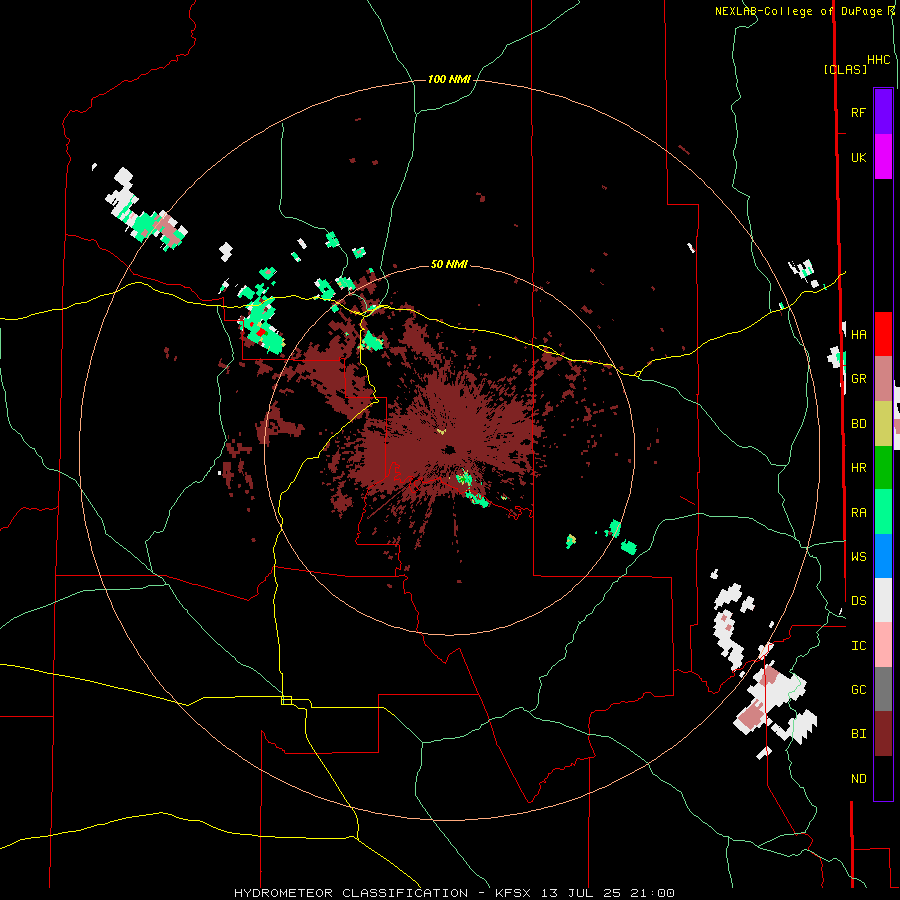Select the GC ground clutter gray swatch
Screen dimensions: 900x900
[x=883, y=689]
